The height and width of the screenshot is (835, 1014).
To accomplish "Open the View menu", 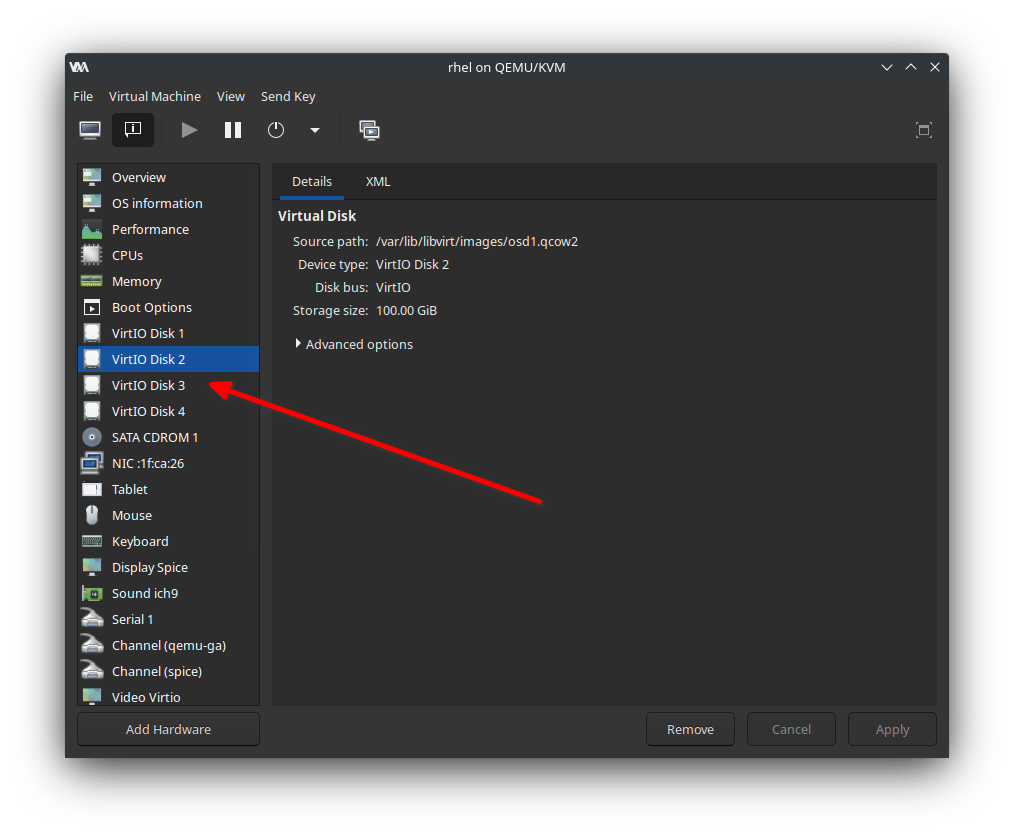I will [x=231, y=96].
